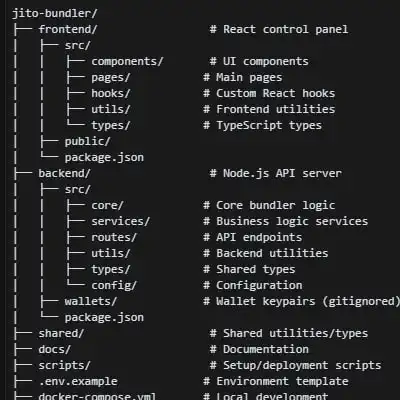
Task: Click the 'React control panel' comment text
Action: tap(286, 29)
